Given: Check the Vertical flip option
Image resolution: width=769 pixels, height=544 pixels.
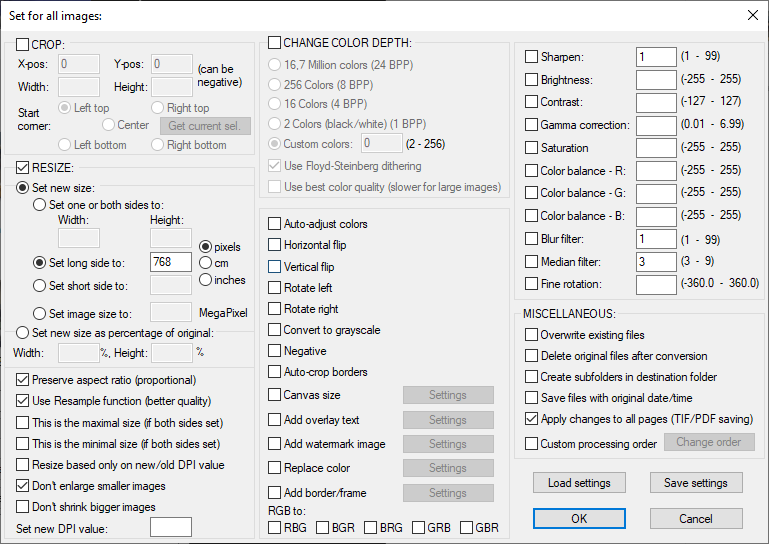Looking at the screenshot, I should [x=275, y=267].
